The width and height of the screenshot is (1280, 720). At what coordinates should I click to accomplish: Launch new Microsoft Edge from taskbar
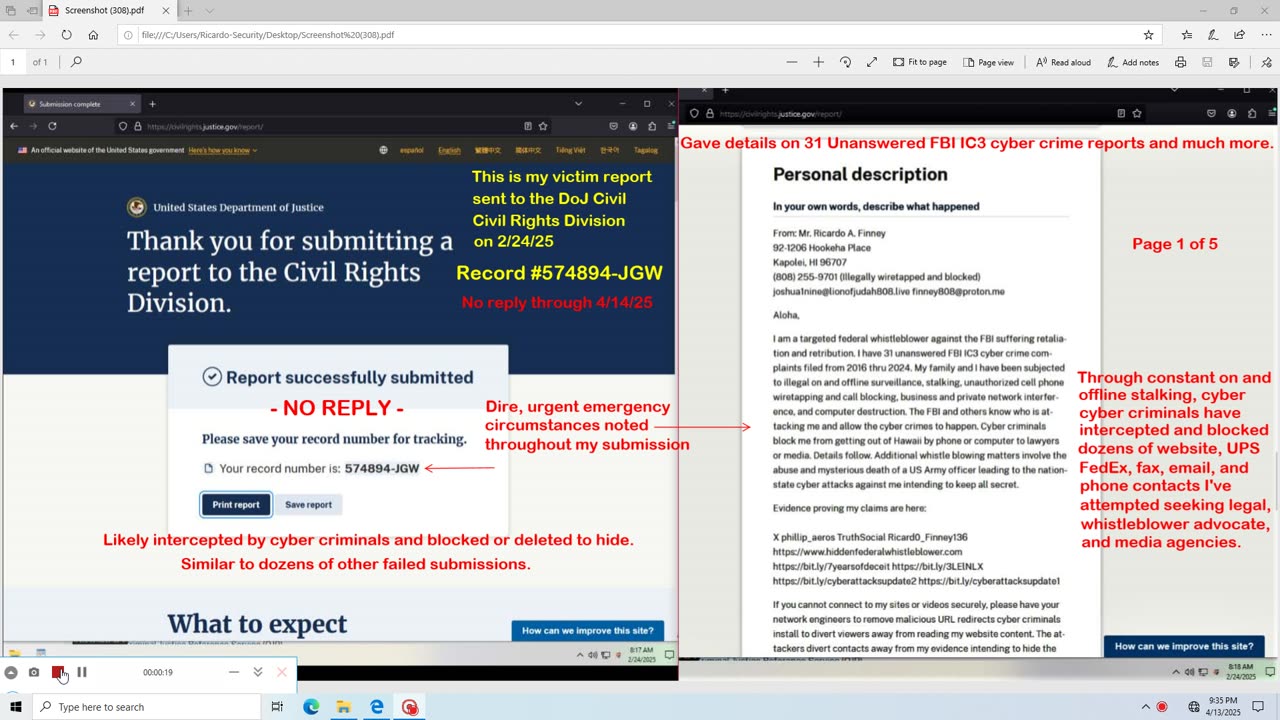coord(311,707)
